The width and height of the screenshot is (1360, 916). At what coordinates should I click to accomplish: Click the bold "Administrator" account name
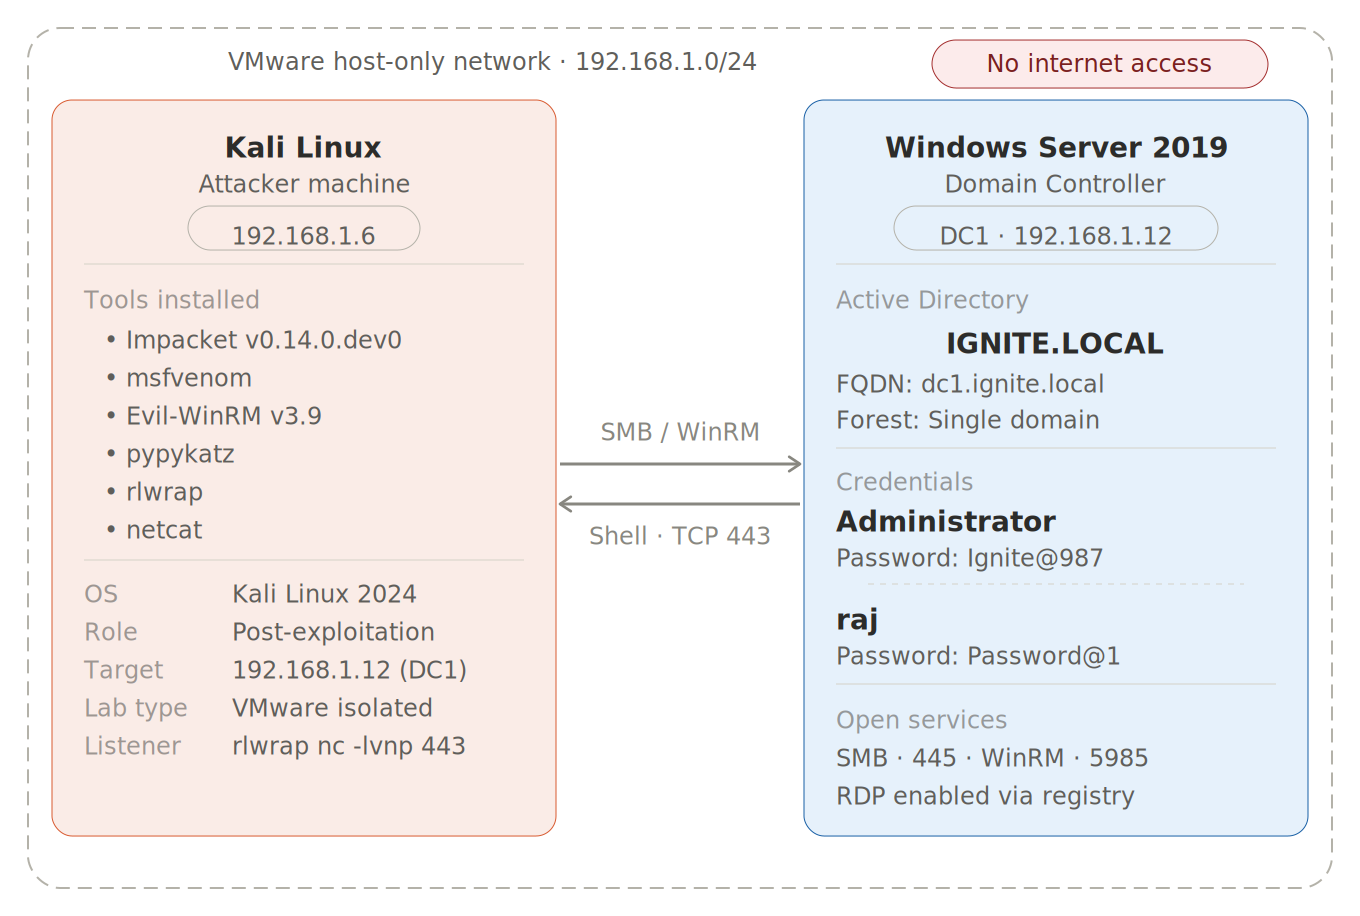tap(946, 522)
